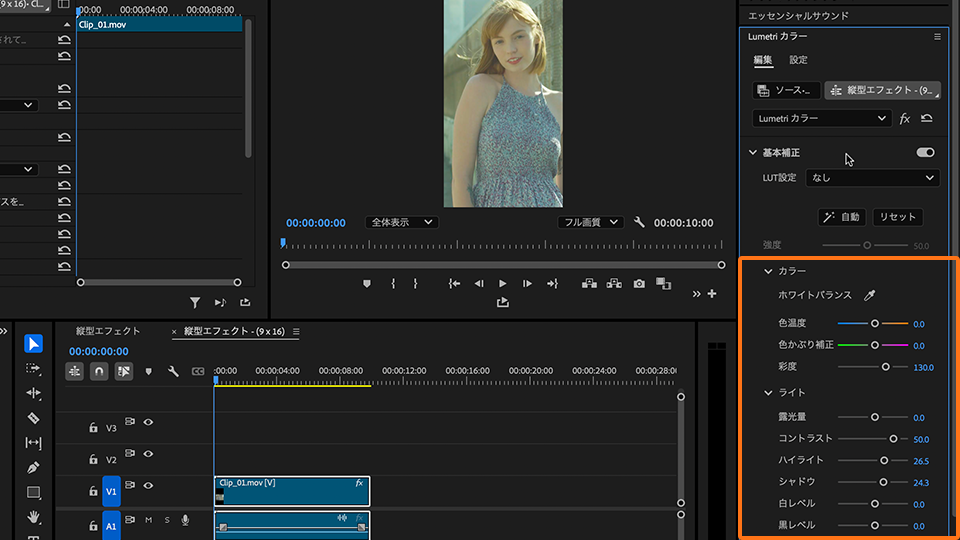Open the program monitor wrench settings
The height and width of the screenshot is (540, 960).
[x=640, y=222]
